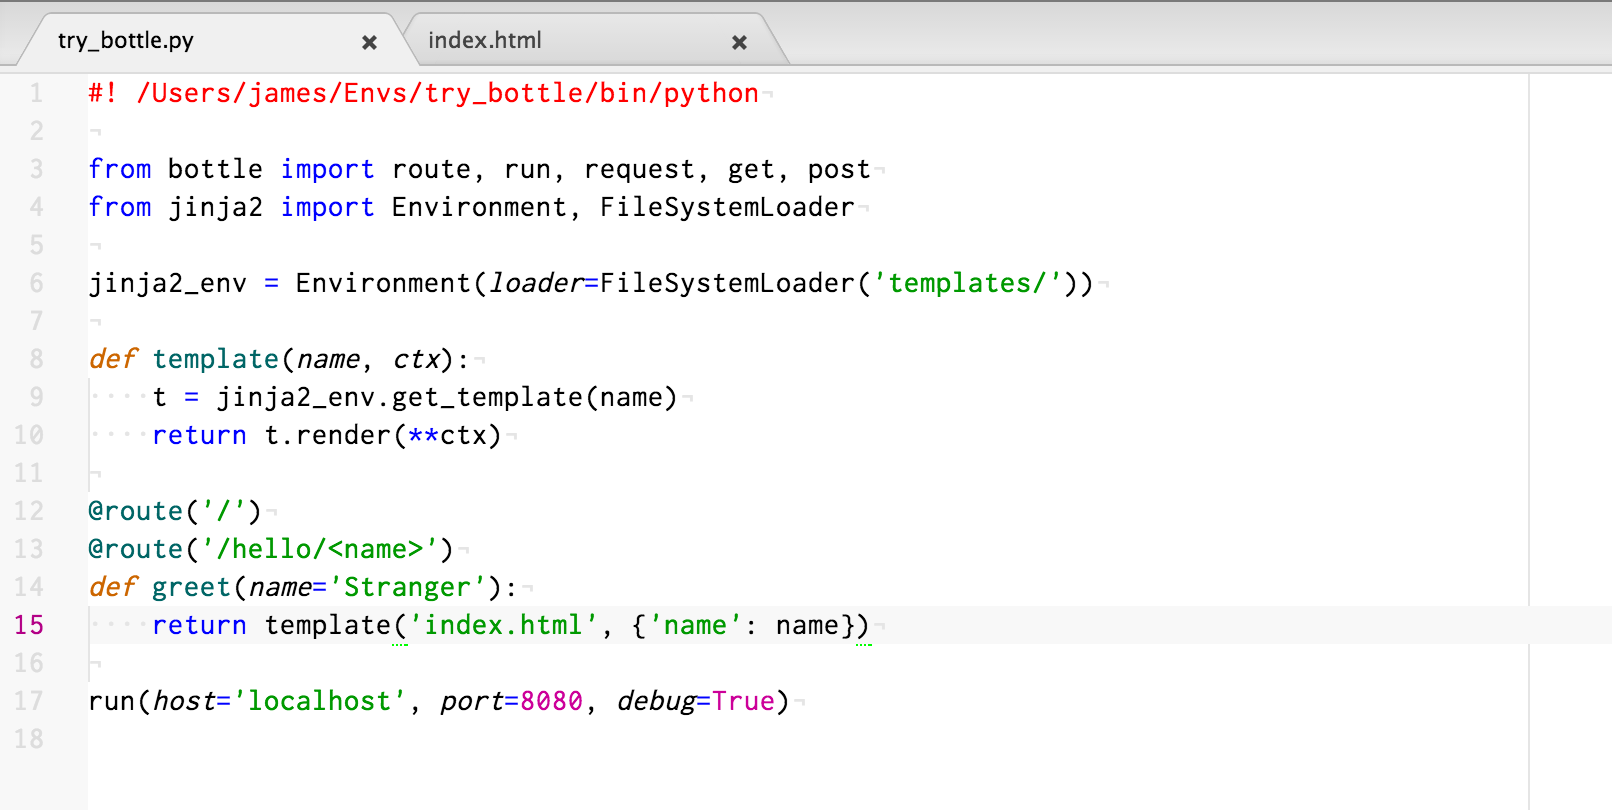Click the string 'localhost' on line 17

(319, 701)
